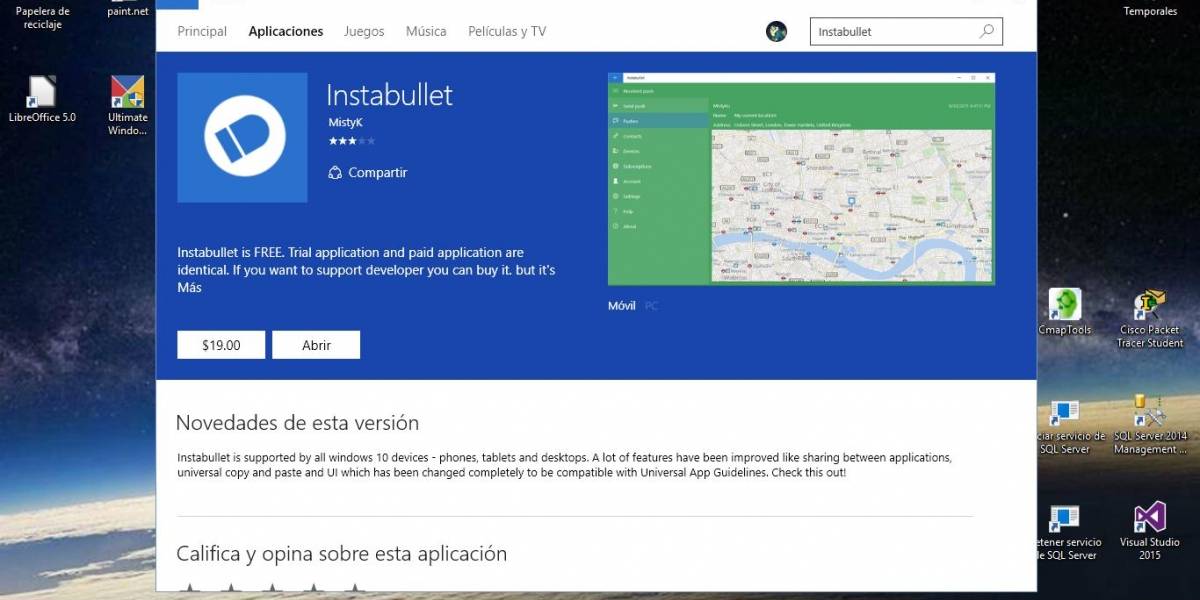Open the CmapTools desktop shortcut
The height and width of the screenshot is (600, 1200).
click(1065, 311)
